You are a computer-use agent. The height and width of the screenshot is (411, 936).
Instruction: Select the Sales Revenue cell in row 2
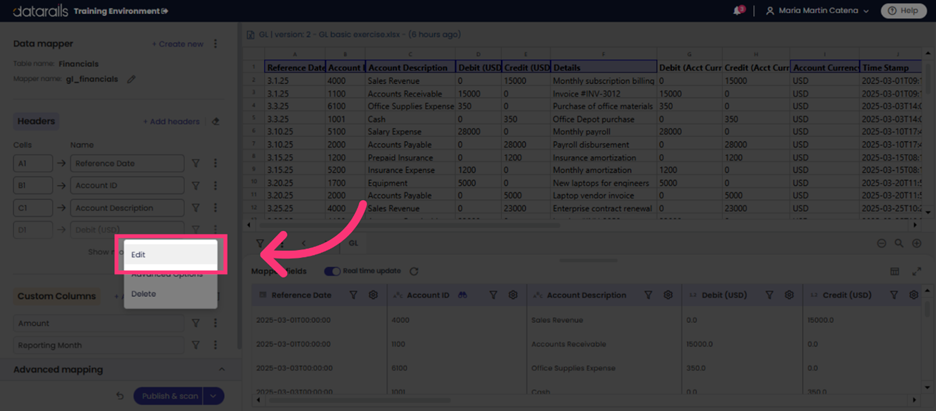411,81
